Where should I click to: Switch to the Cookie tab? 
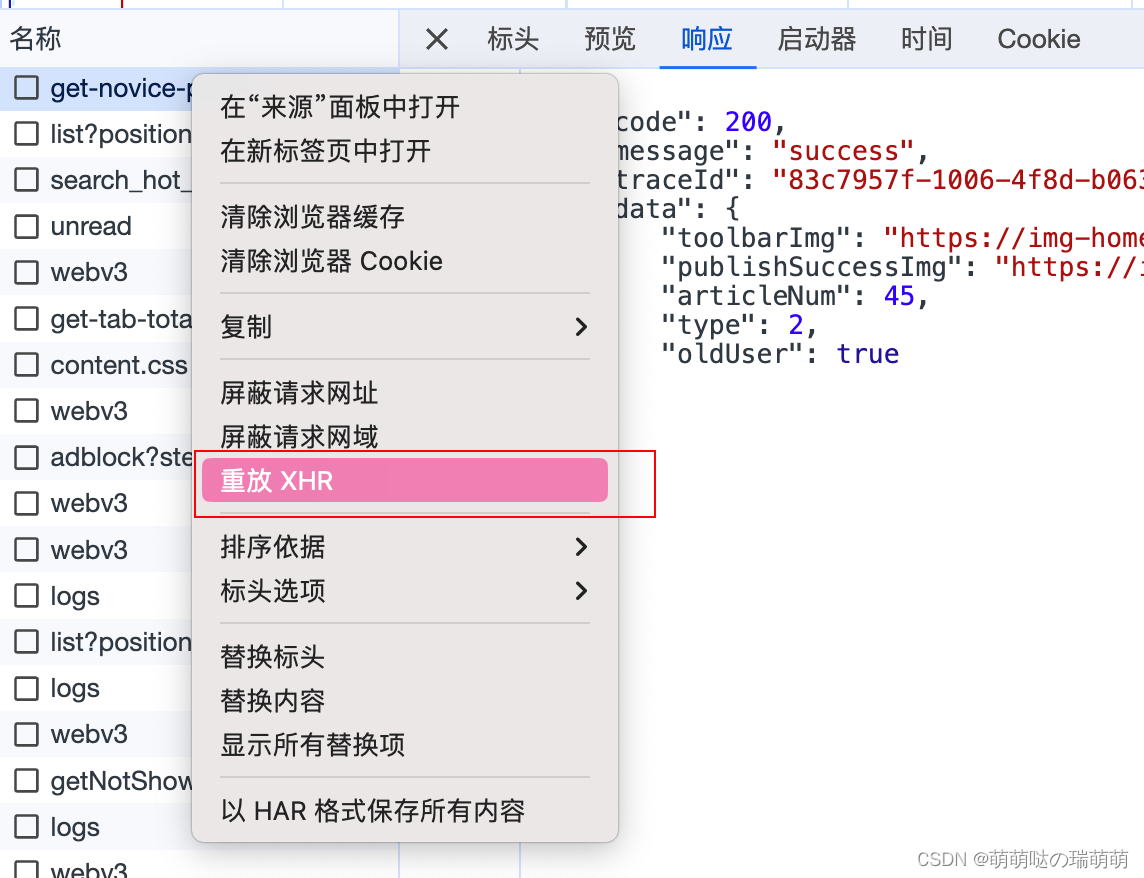1037,40
